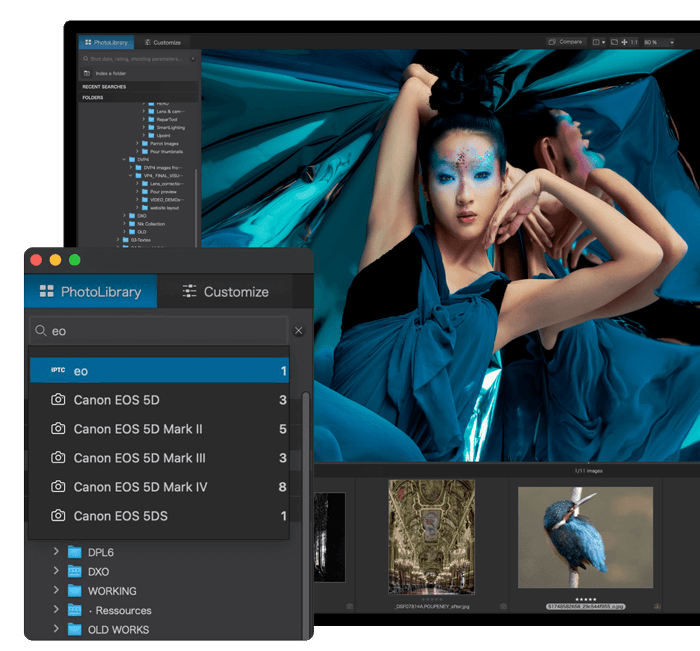Click the 1:1 zoom button

coord(634,42)
